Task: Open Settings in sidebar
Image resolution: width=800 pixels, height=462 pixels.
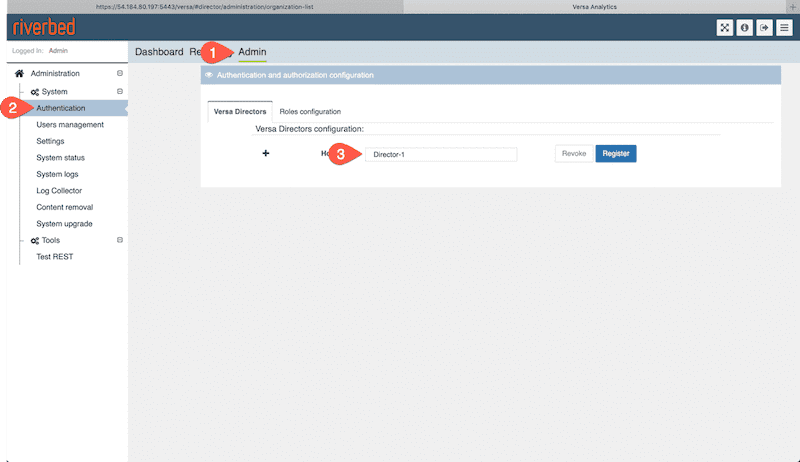Action: click(x=51, y=141)
